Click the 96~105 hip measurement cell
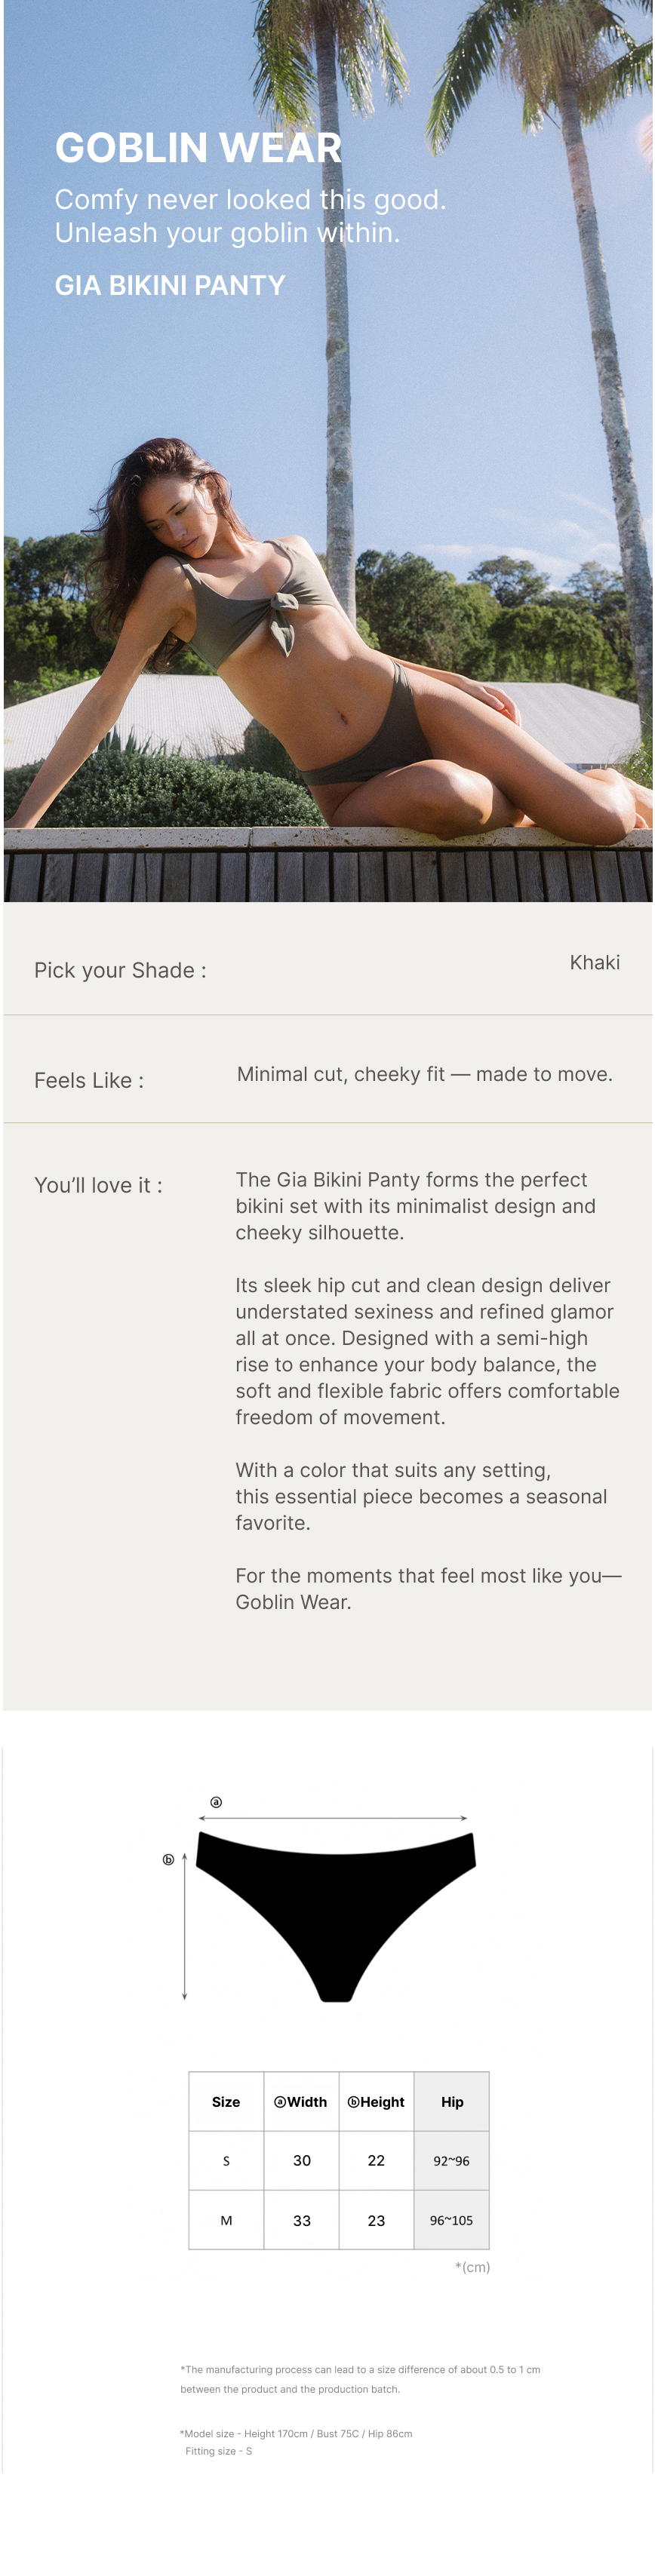Screen dimensions: 655x2576 (x=451, y=2220)
